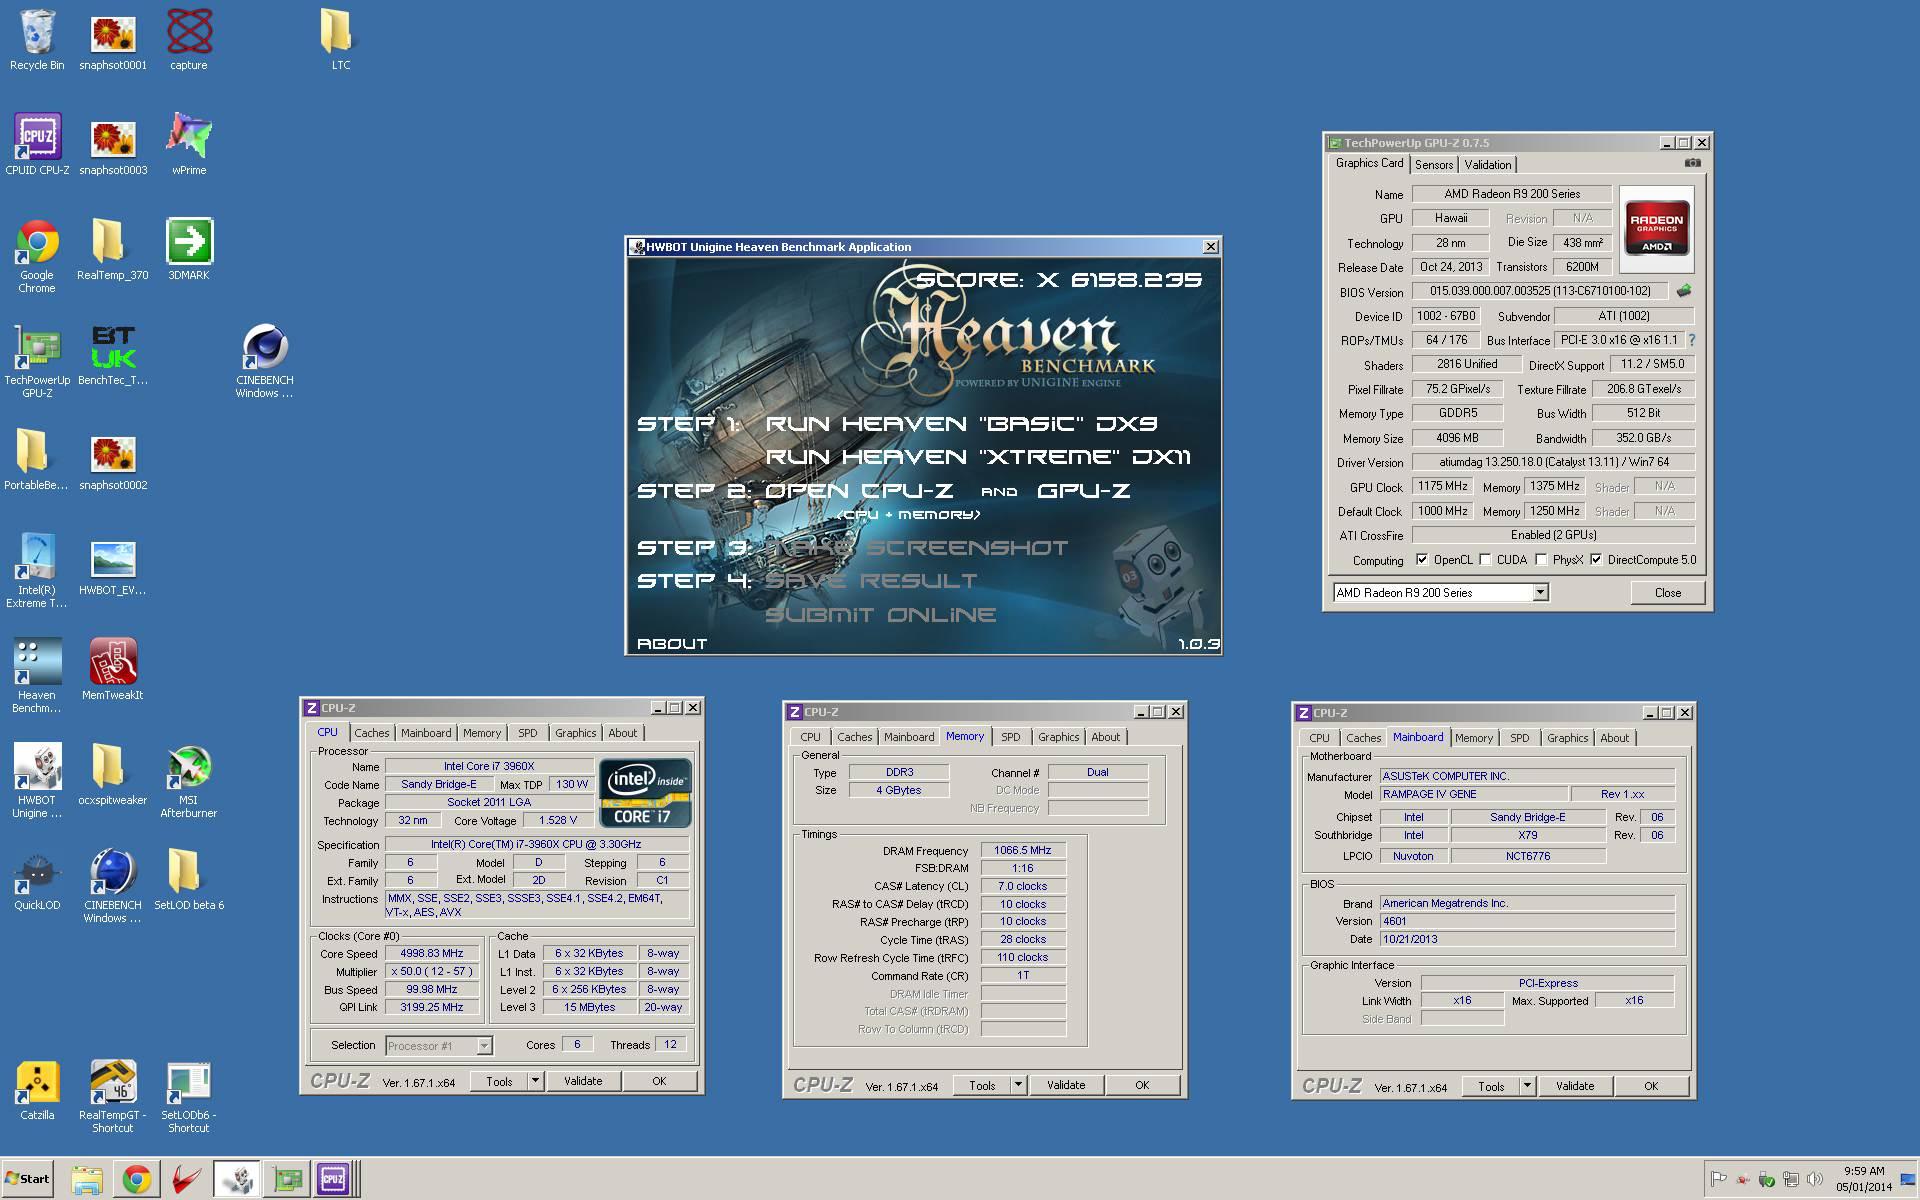Open SPD tab in CPU-Z Memory window
Screen dimensions: 1920x1200
tap(1011, 737)
